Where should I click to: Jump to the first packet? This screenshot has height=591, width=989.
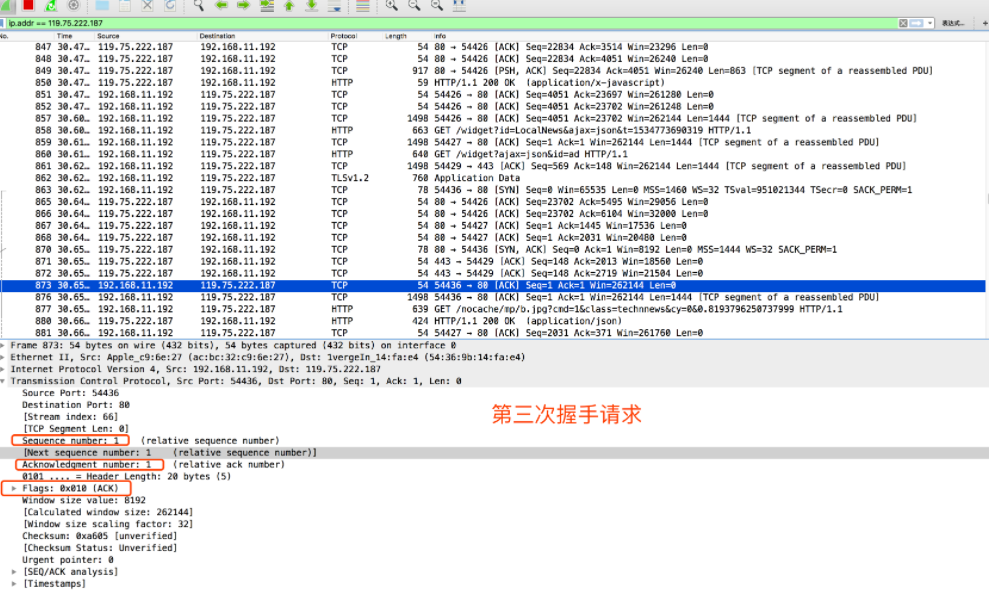(289, 5)
